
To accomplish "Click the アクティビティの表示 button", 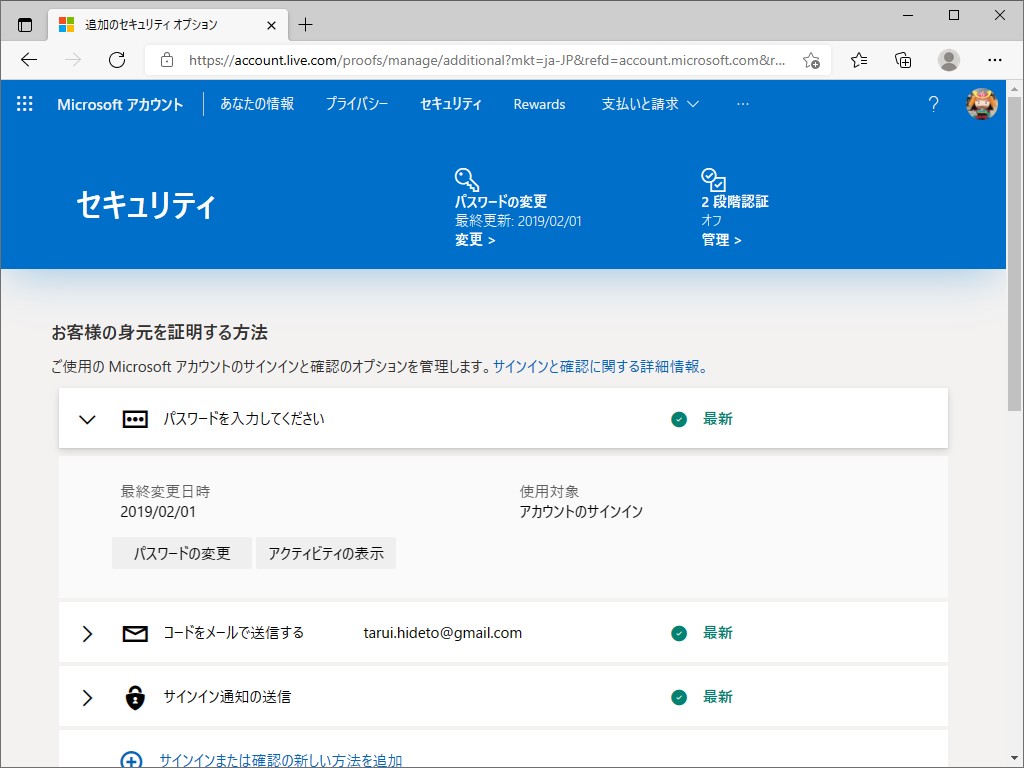I will coord(326,552).
